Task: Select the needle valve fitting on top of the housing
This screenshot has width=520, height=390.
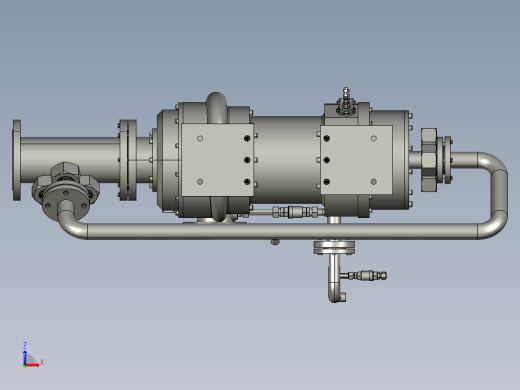Action: pos(346,101)
